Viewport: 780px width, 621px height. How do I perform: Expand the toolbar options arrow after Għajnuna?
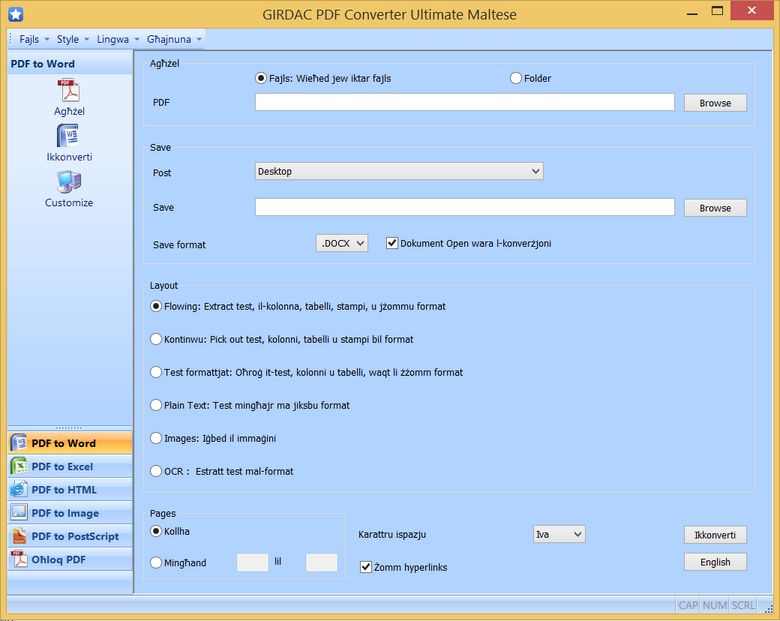(199, 39)
